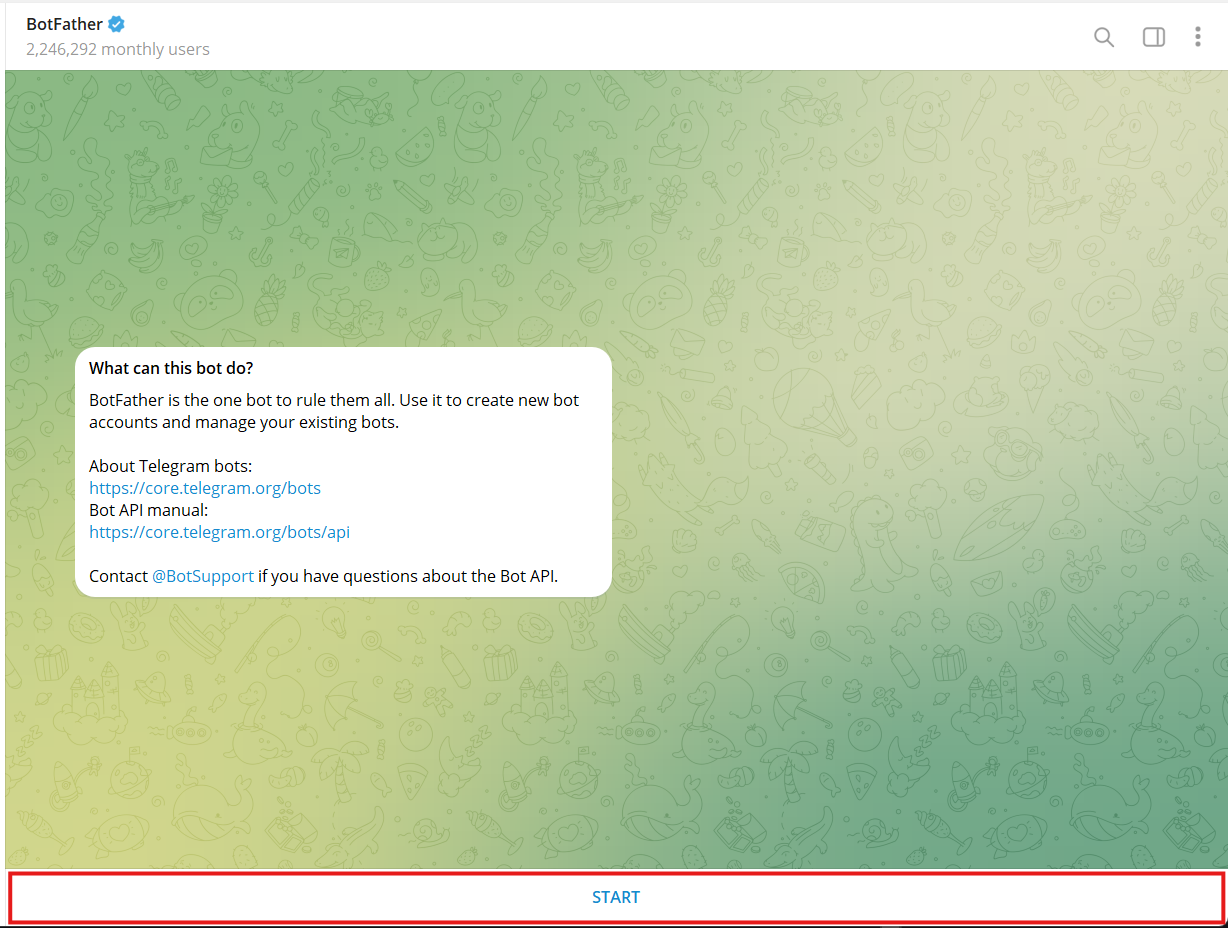Click the 2,246,292 monthly users text
The height and width of the screenshot is (928, 1228).
(118, 49)
